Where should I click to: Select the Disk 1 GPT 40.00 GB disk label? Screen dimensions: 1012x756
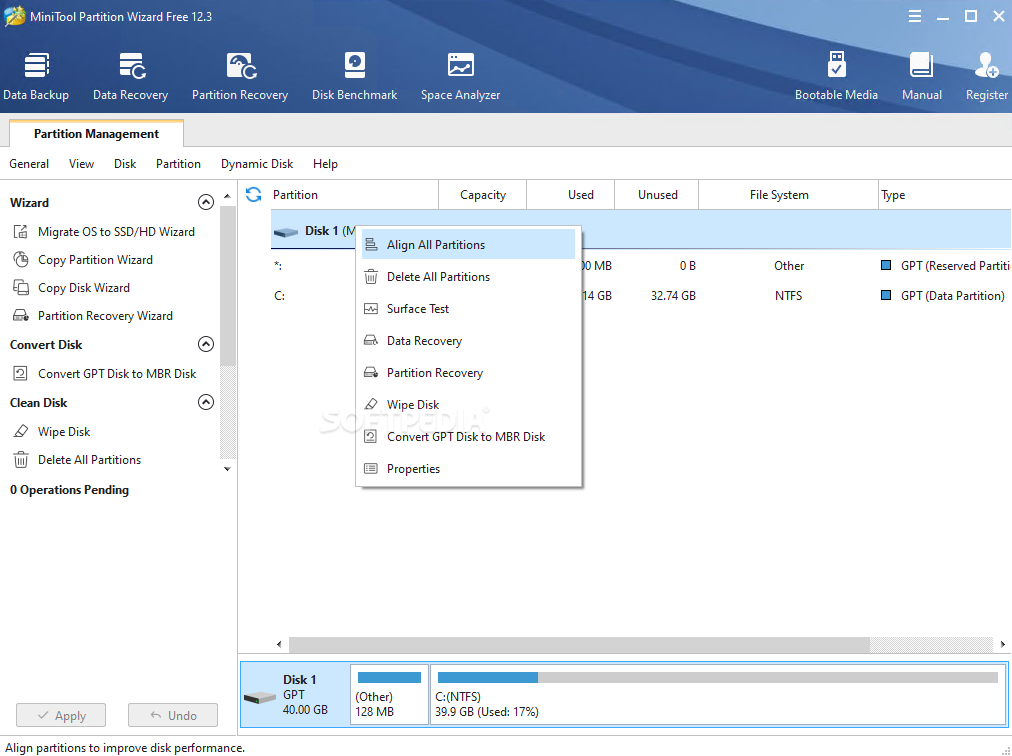pyautogui.click(x=295, y=695)
